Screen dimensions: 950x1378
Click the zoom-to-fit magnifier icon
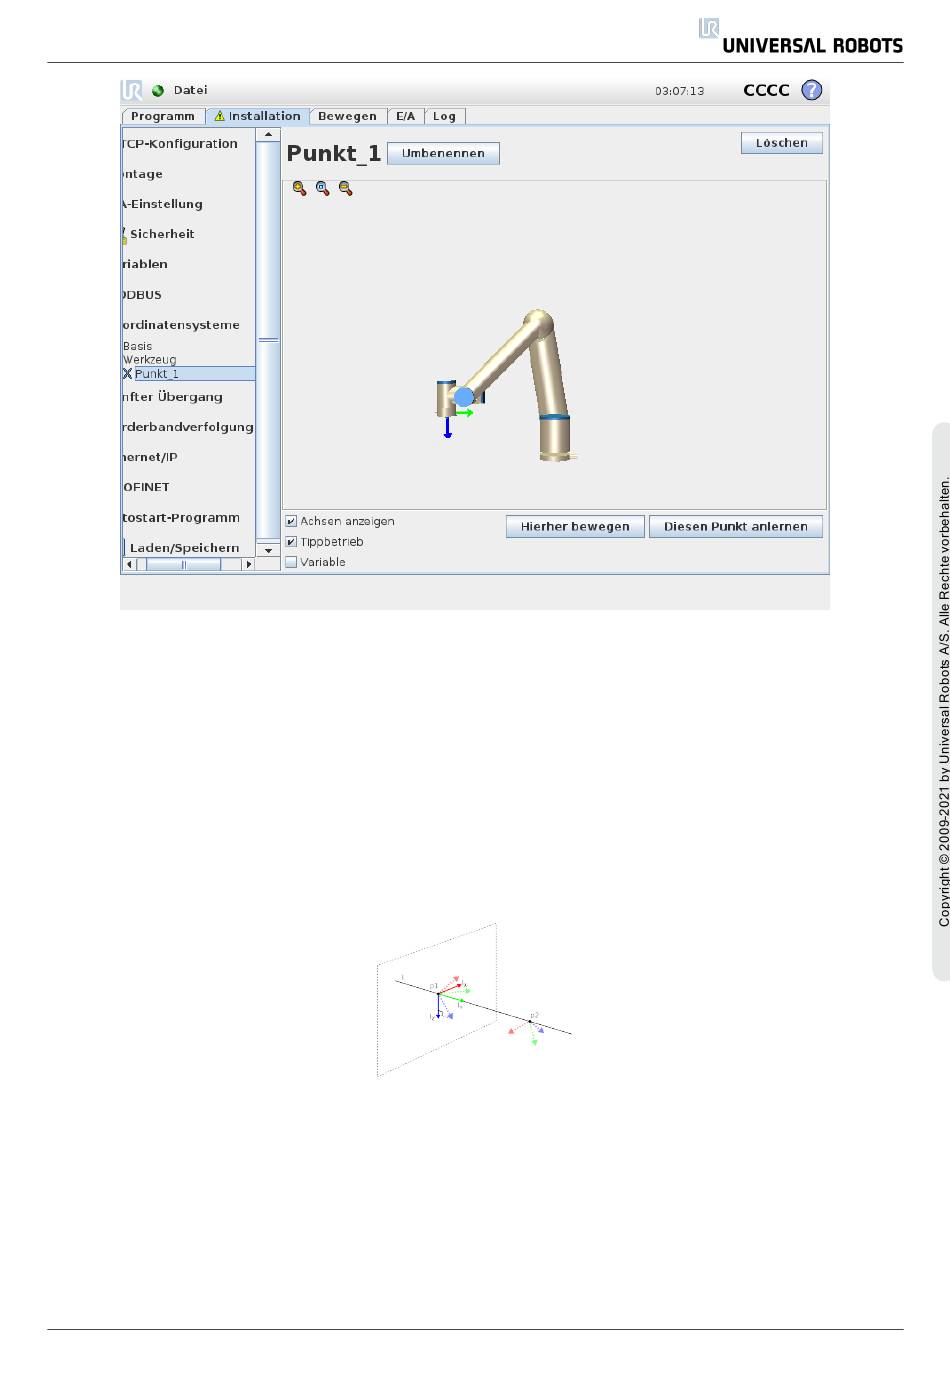322,188
